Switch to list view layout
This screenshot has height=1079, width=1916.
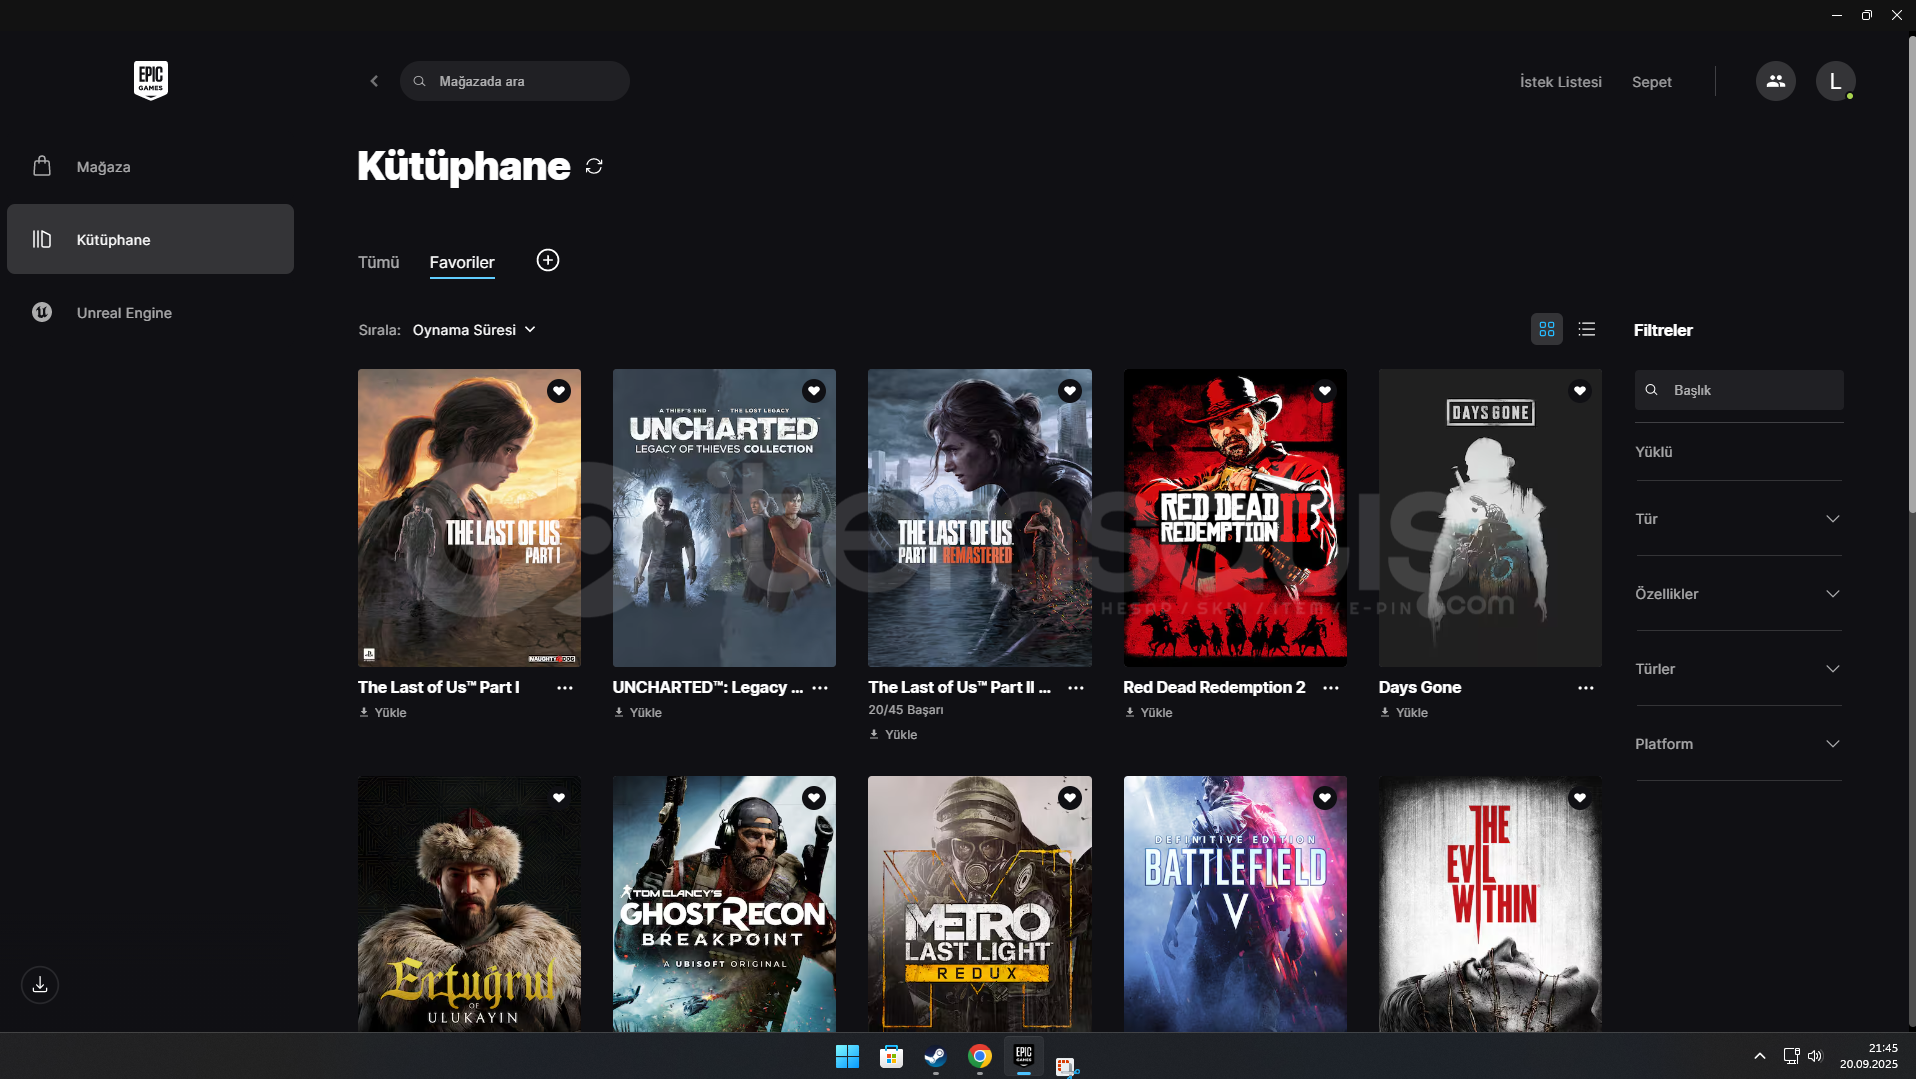click(x=1587, y=329)
